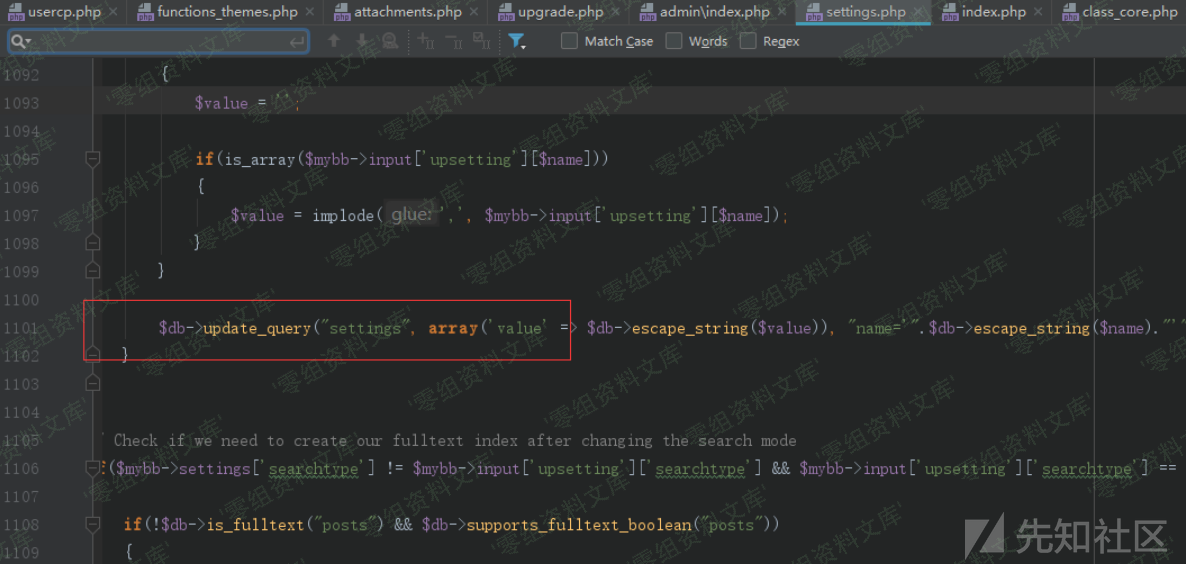Click the Find All usages icon

390,41
